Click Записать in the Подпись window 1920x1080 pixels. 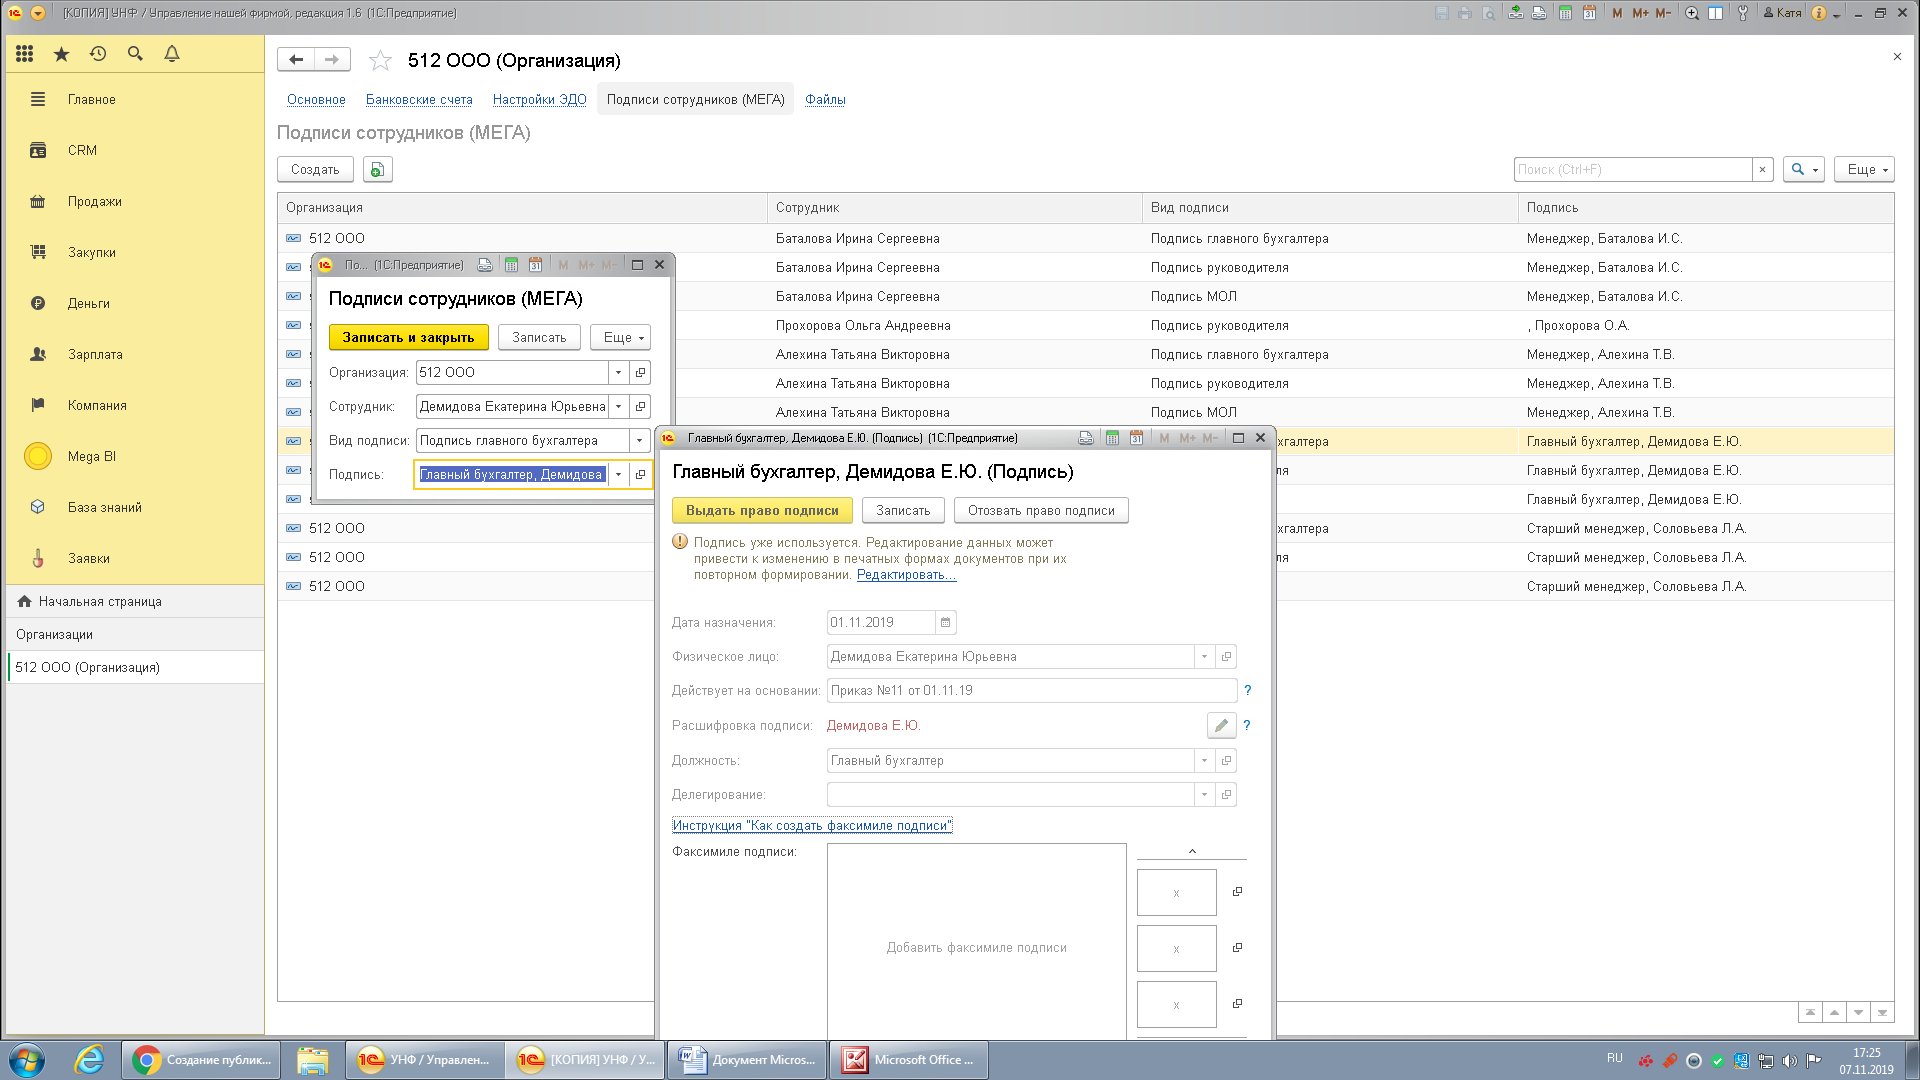(903, 510)
